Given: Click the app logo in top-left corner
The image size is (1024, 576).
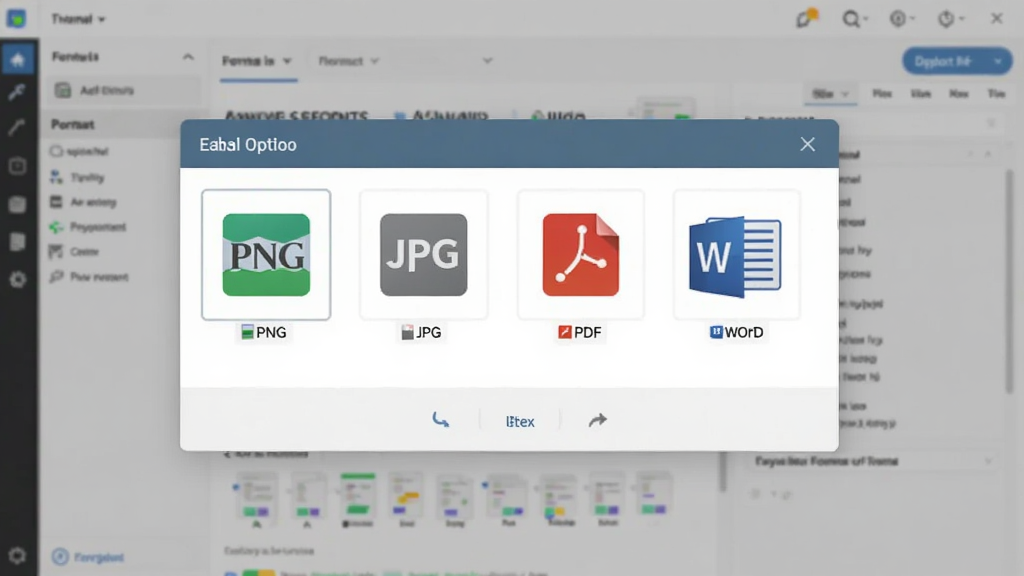Looking at the screenshot, I should 16,18.
